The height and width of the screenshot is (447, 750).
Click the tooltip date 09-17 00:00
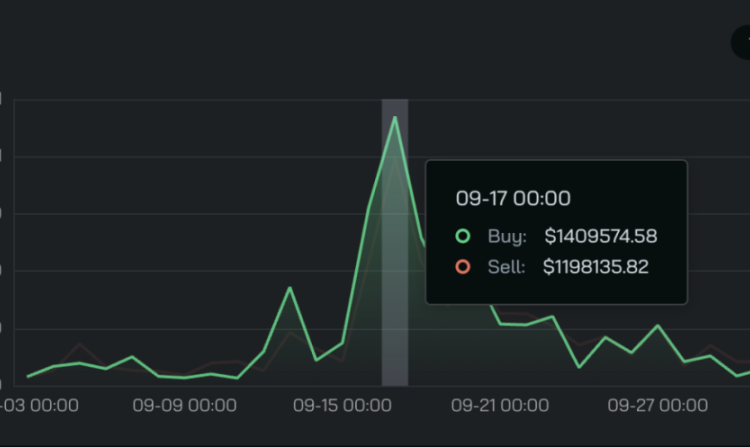coord(513,198)
